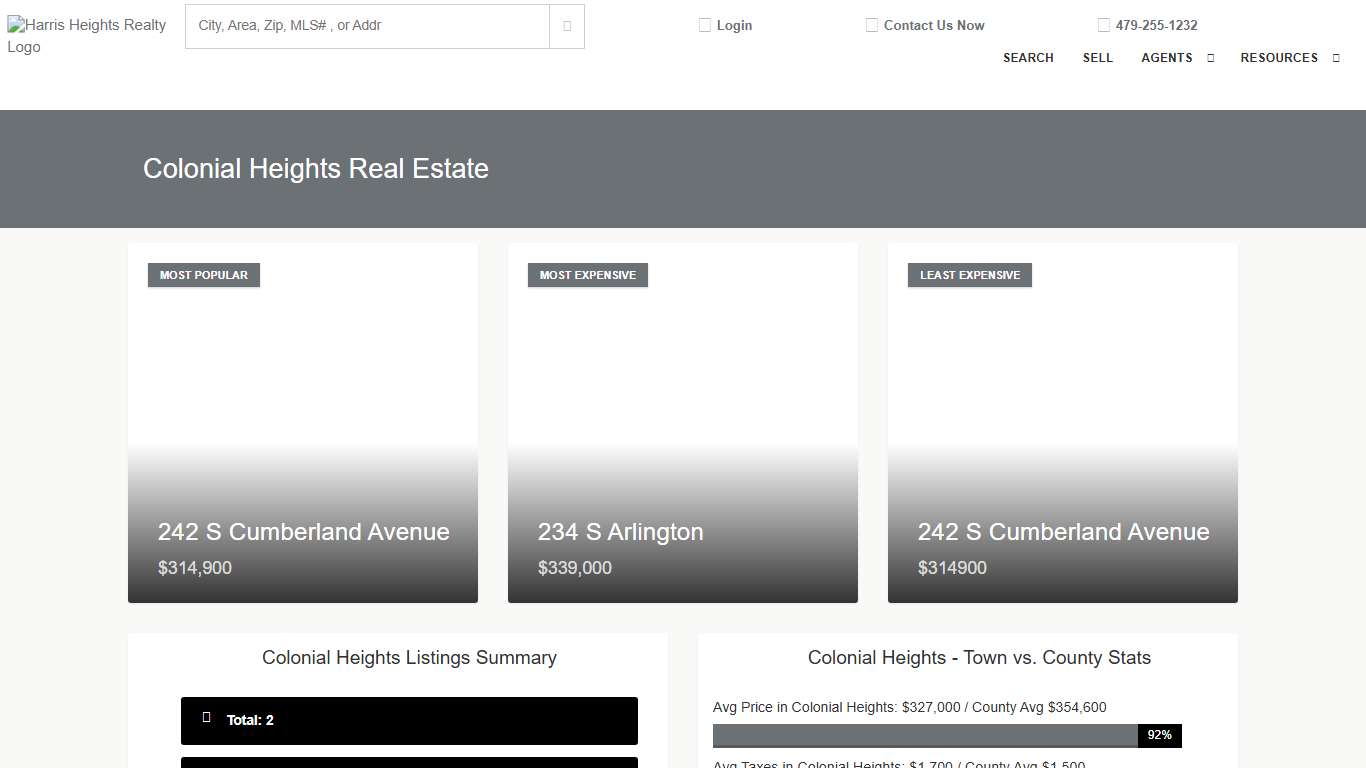The width and height of the screenshot is (1366, 768).
Task: Open the 242 S Cumberland Avenue listing
Action: coord(303,532)
